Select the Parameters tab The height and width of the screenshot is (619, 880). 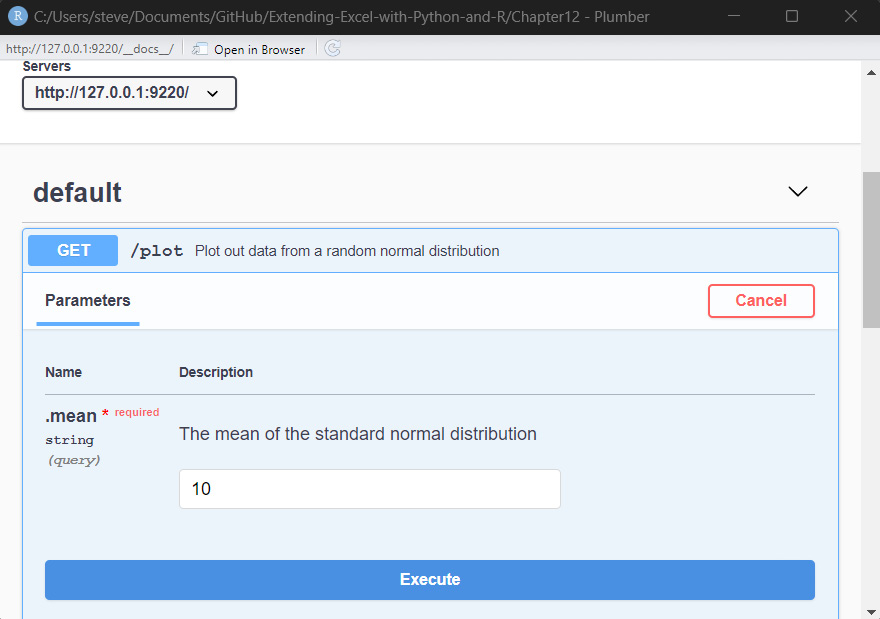click(88, 301)
